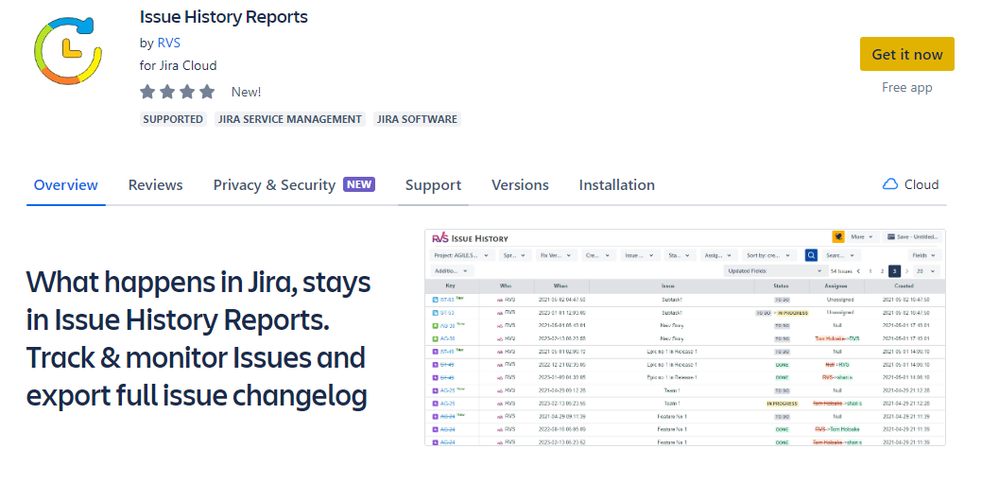Click the "Free app" label
999x501 pixels.
(x=907, y=88)
